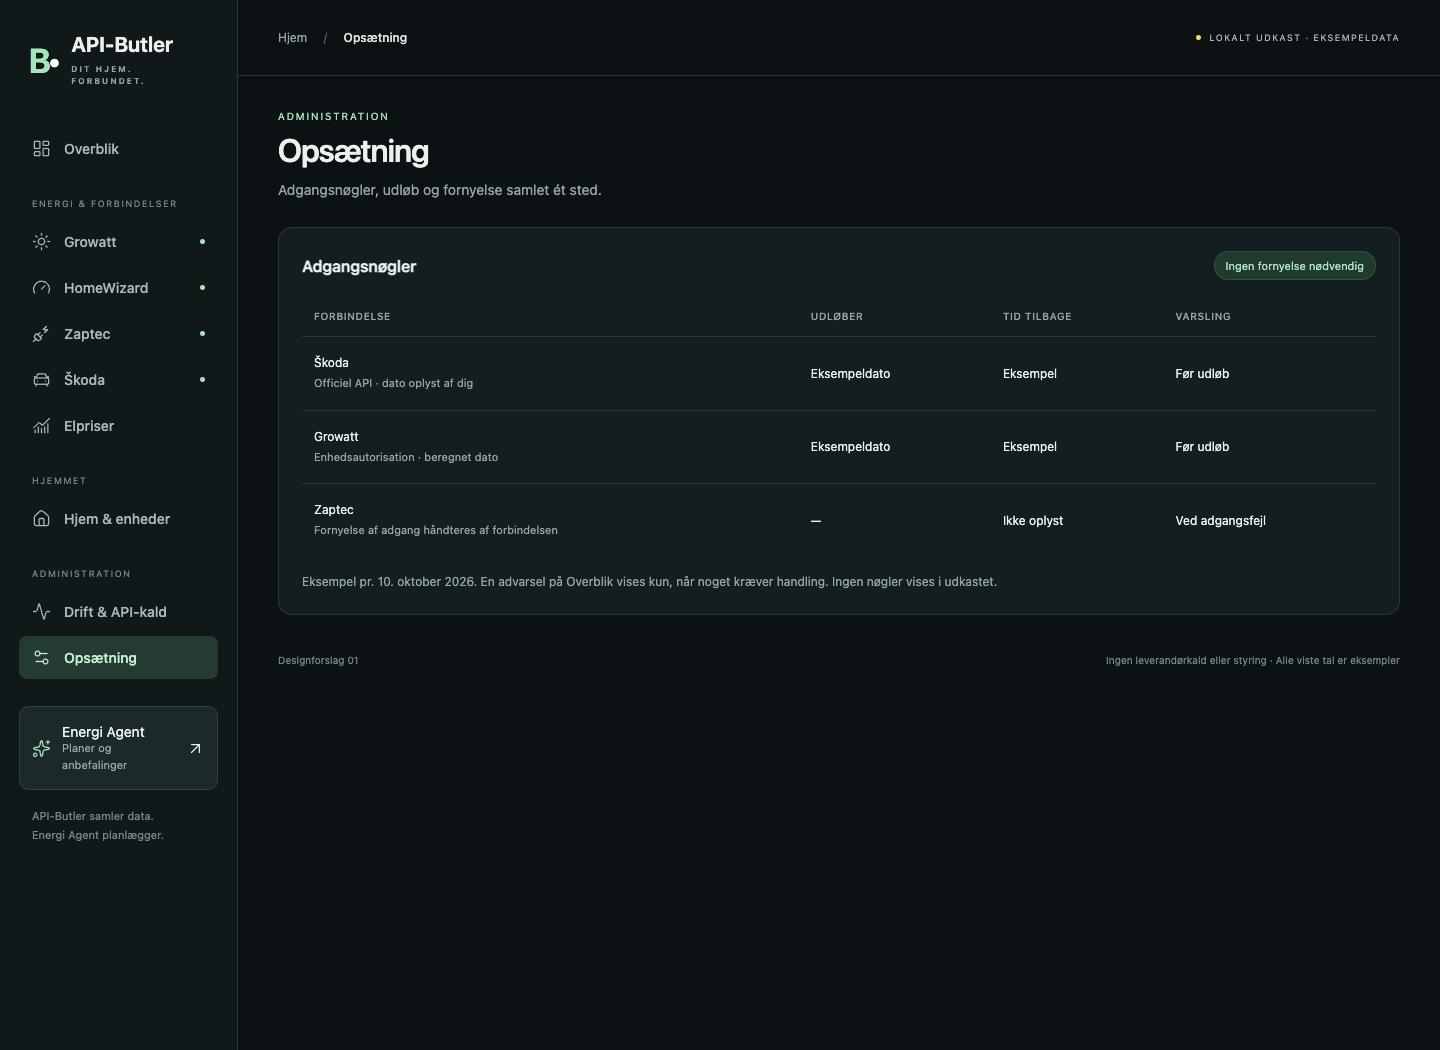
Task: Click the Energi Agent sparkle icon
Action: [41, 748]
